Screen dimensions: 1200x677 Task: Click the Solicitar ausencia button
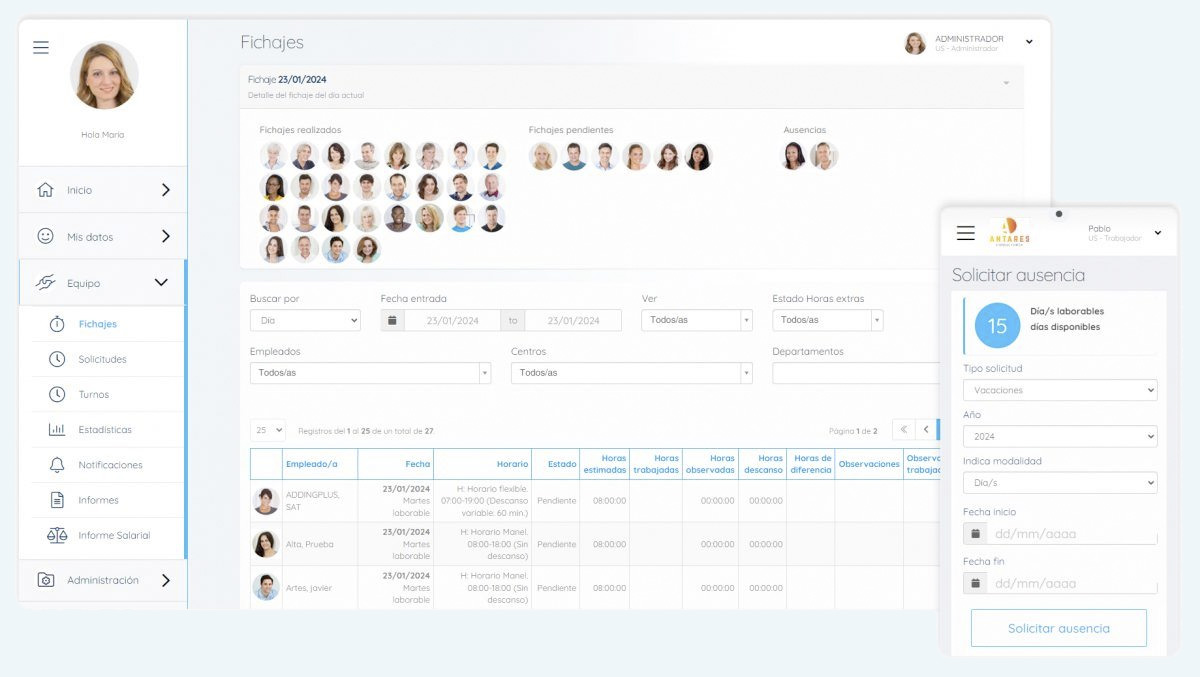point(1059,628)
